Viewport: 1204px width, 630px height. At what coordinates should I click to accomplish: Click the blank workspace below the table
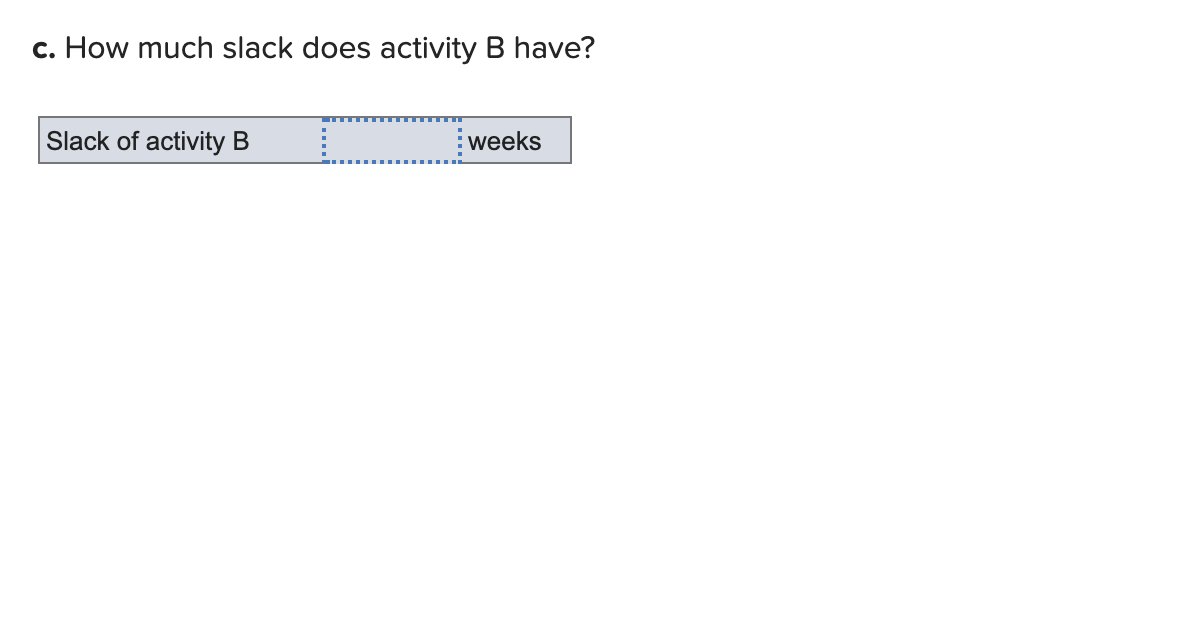coord(400,350)
